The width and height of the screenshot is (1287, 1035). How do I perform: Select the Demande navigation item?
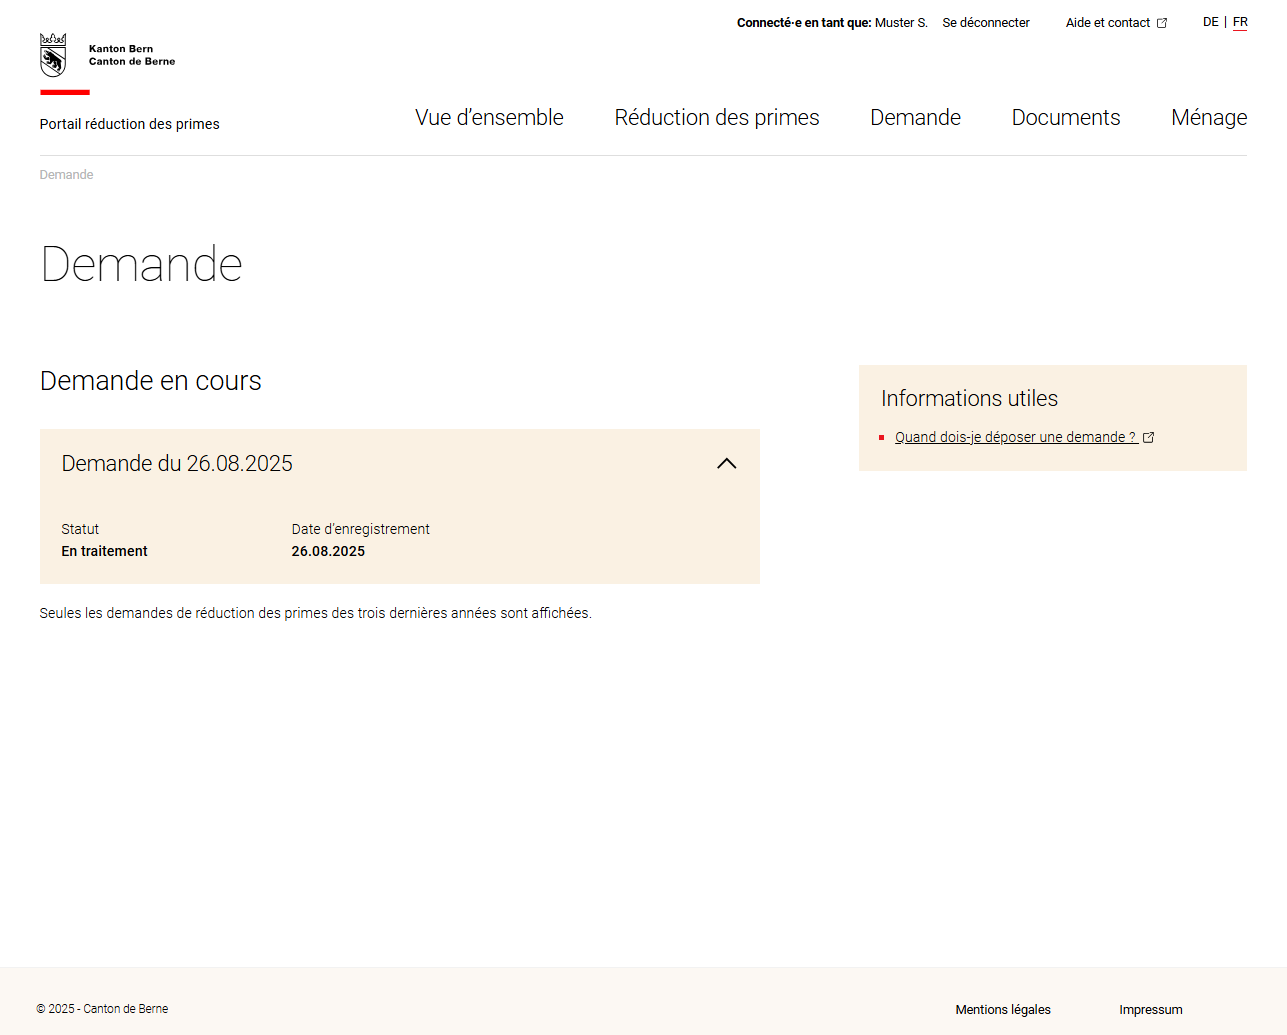pyautogui.click(x=915, y=117)
